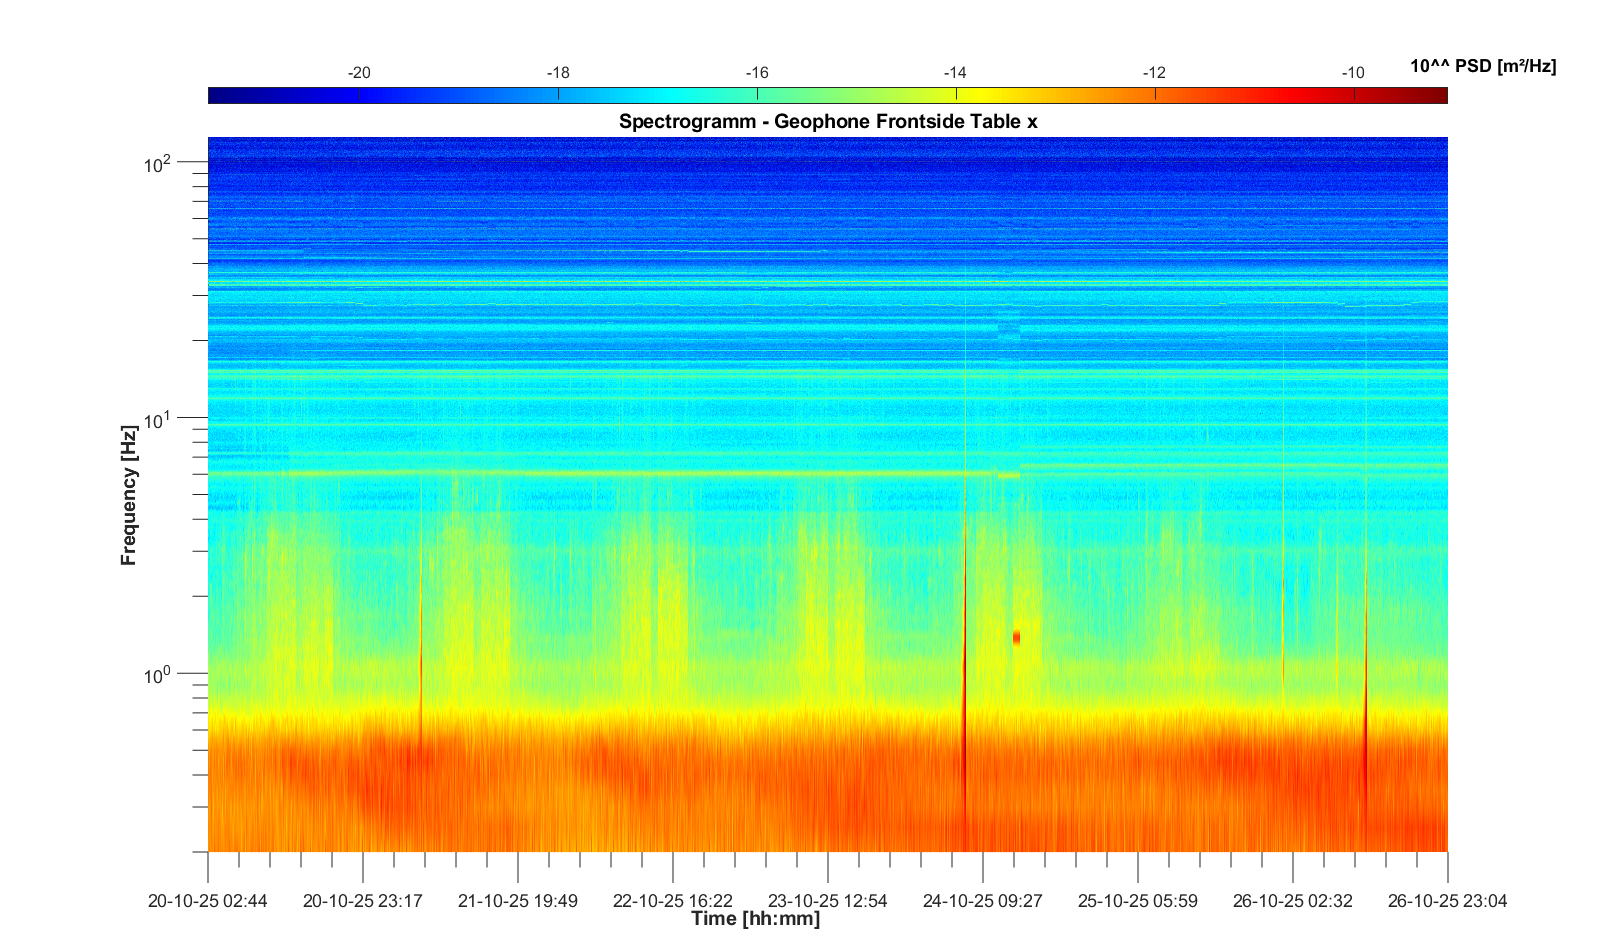Click the 10^0 frequency tick label
The width and height of the screenshot is (1600, 948).
158,676
